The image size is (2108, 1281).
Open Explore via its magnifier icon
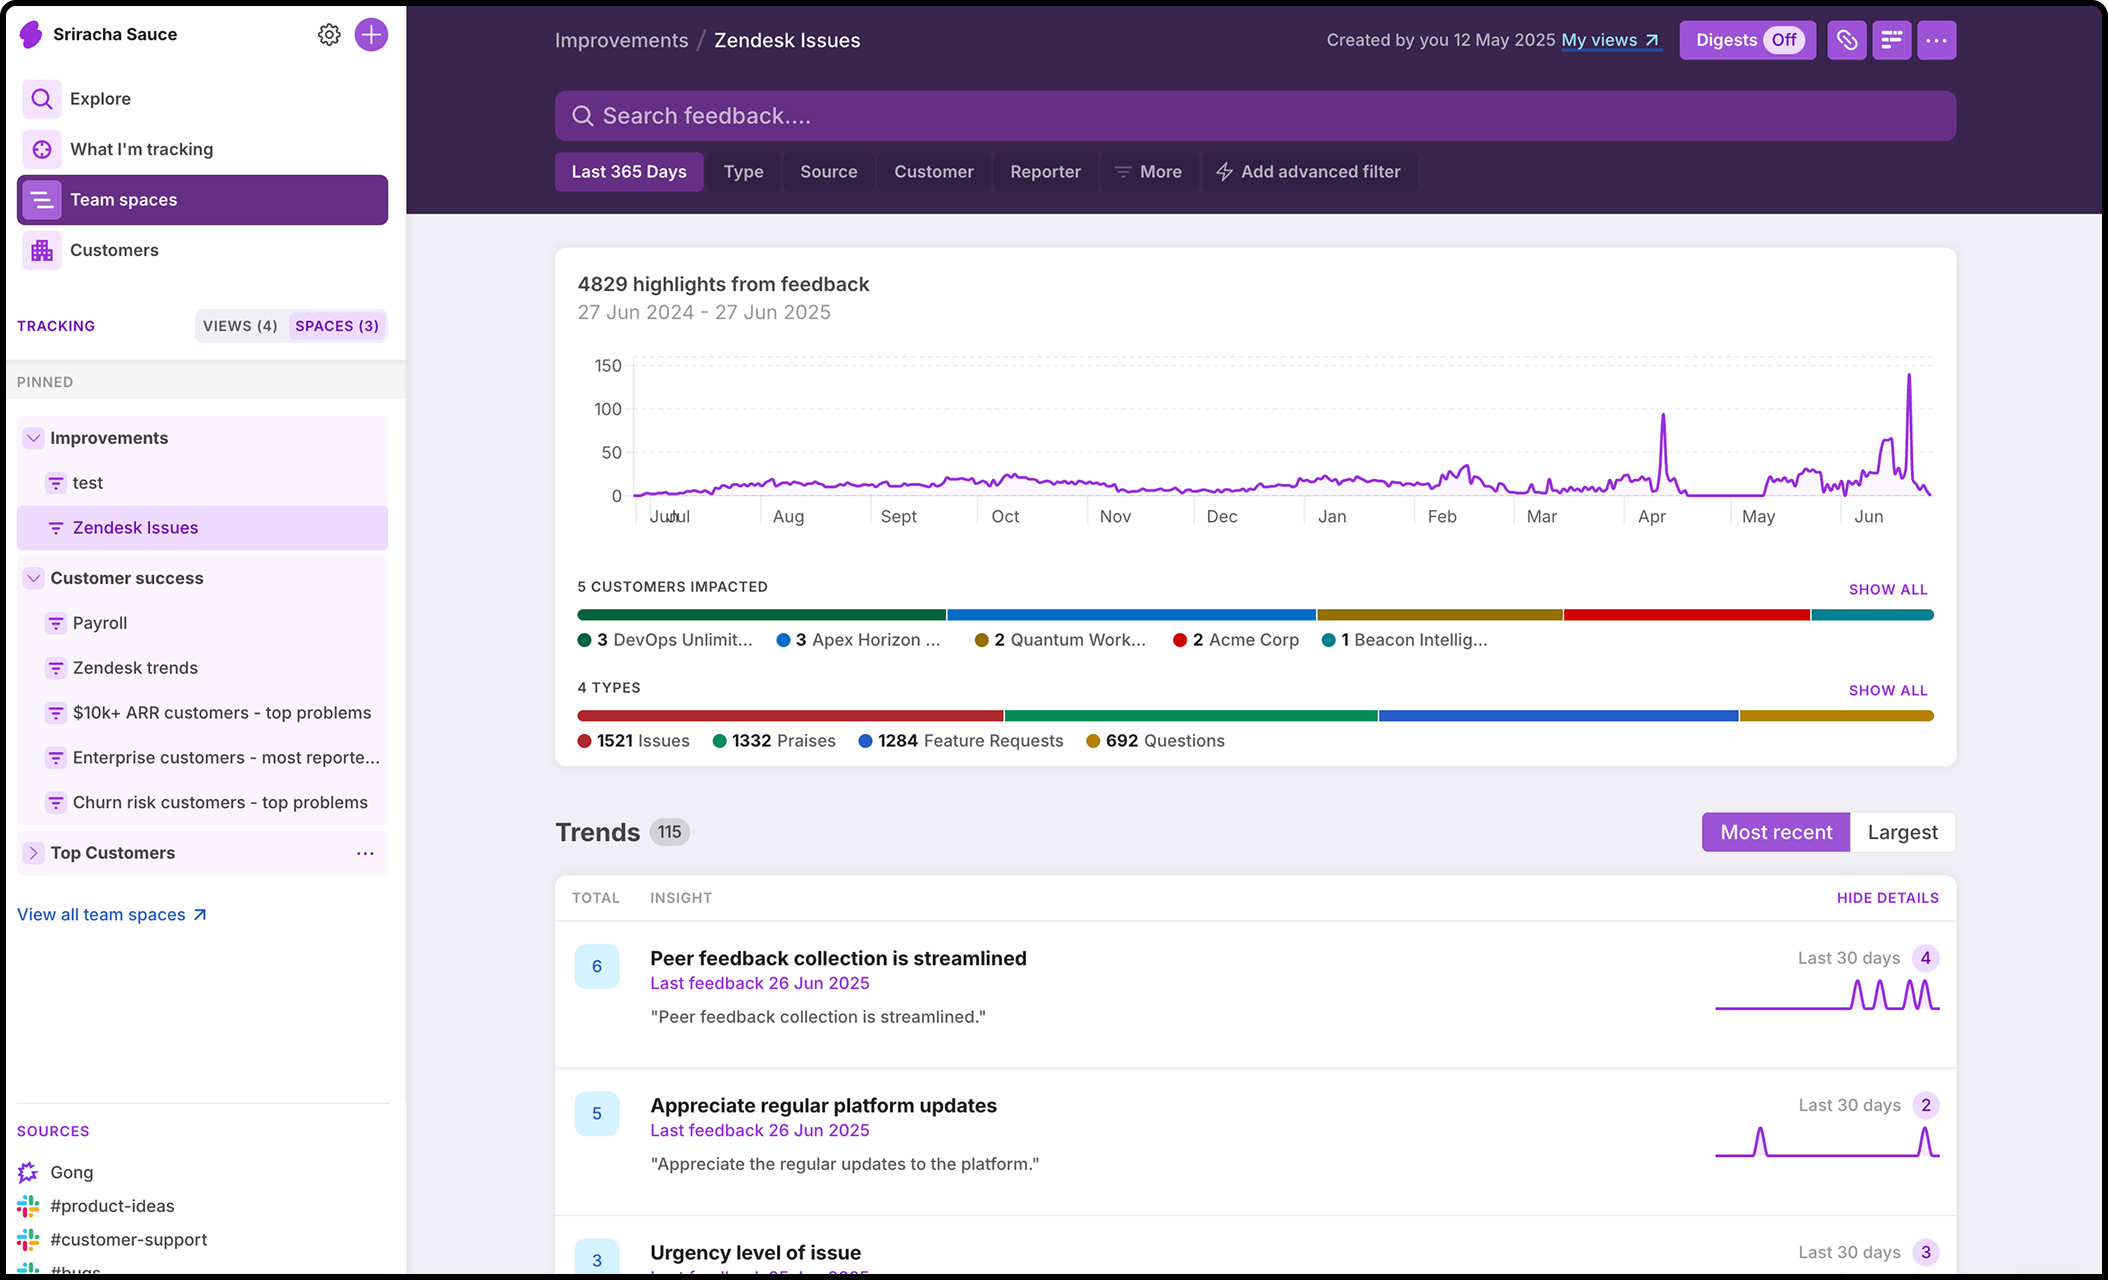point(42,99)
